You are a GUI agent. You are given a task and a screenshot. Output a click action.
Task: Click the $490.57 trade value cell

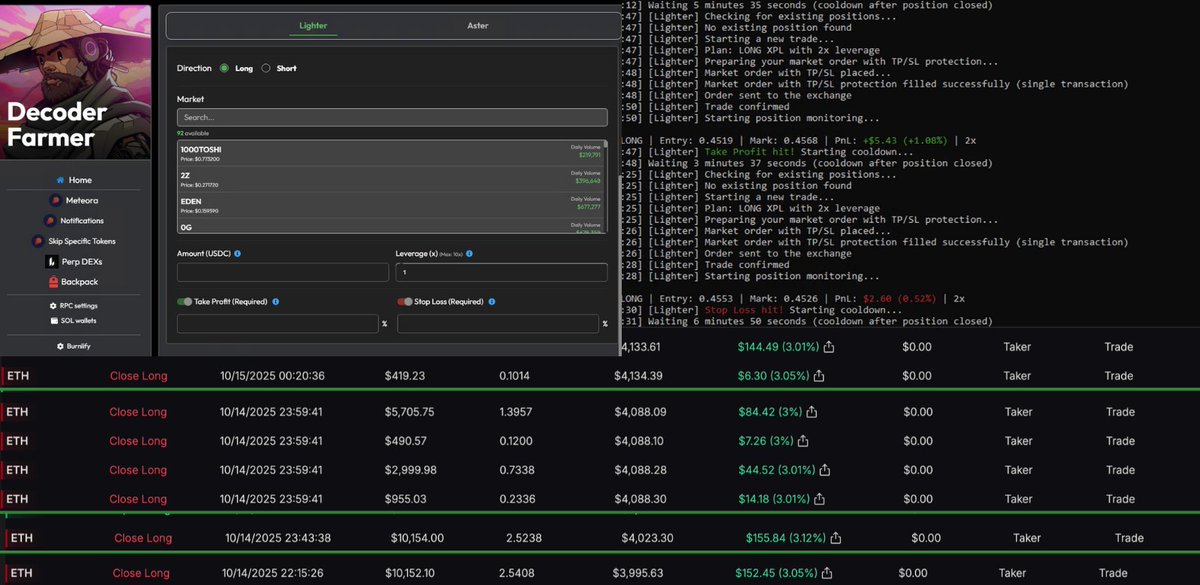tap(406, 440)
